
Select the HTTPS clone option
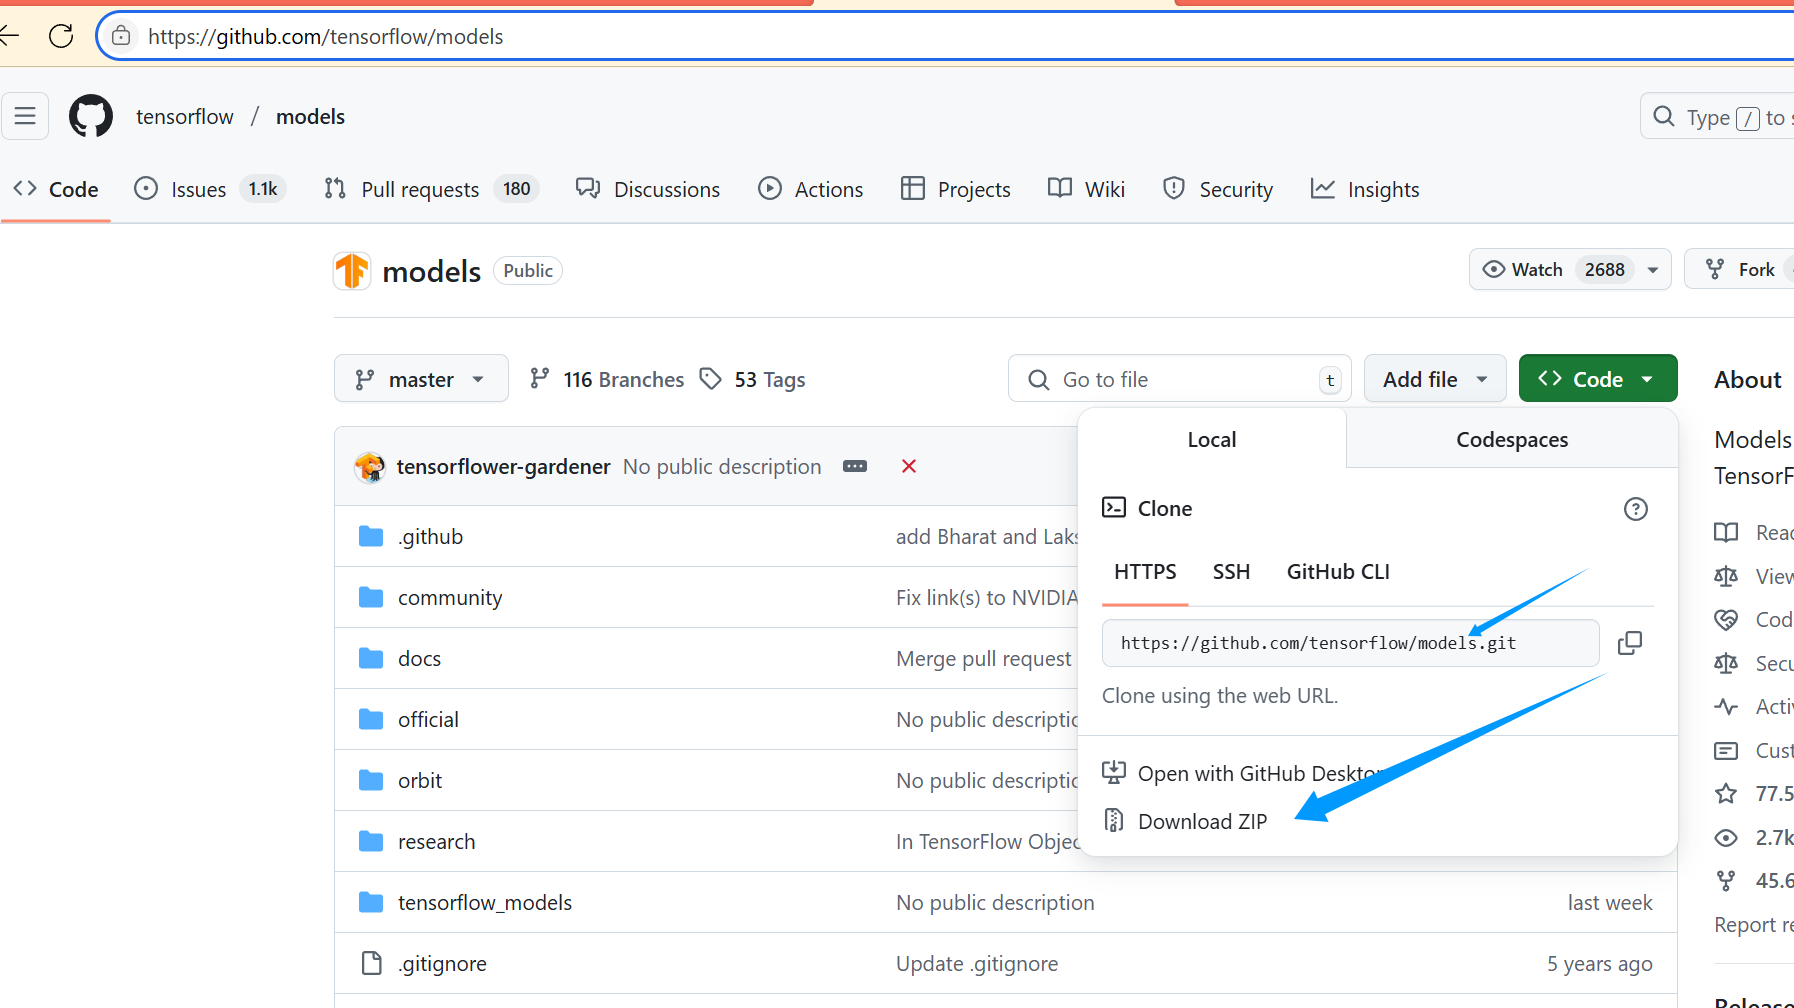tap(1145, 571)
